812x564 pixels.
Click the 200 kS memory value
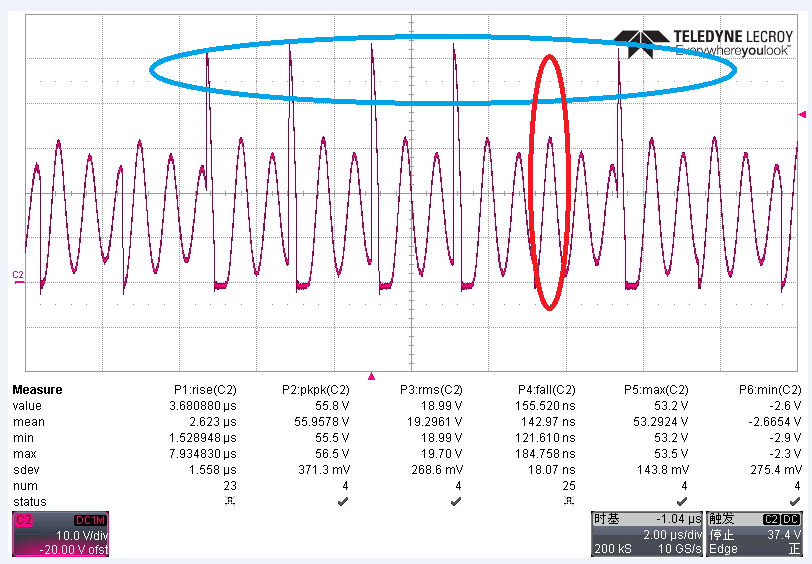[x=613, y=549]
